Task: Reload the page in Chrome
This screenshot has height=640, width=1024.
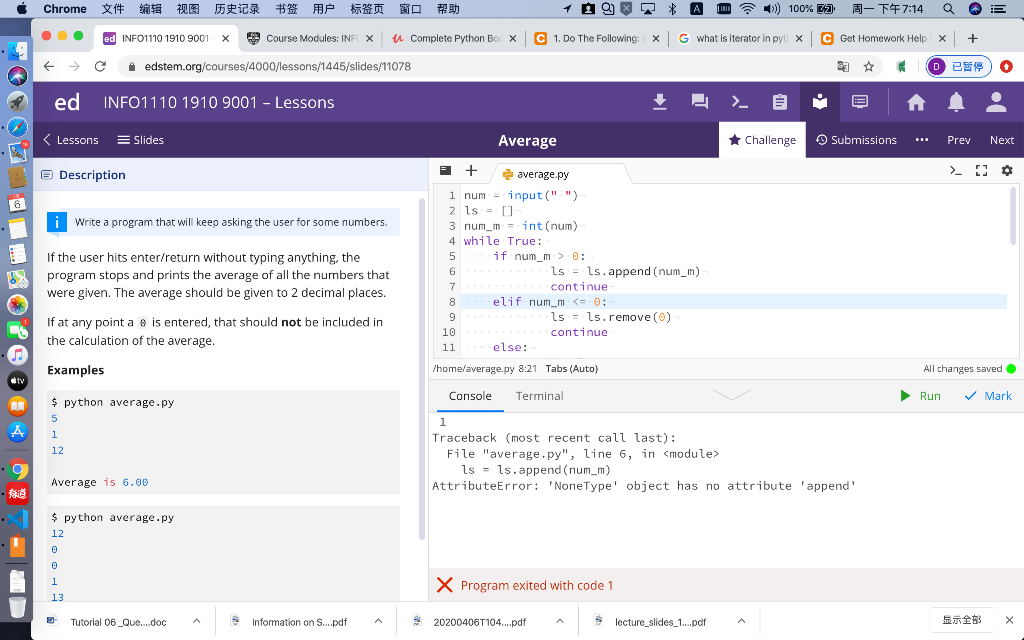Action: click(100, 66)
